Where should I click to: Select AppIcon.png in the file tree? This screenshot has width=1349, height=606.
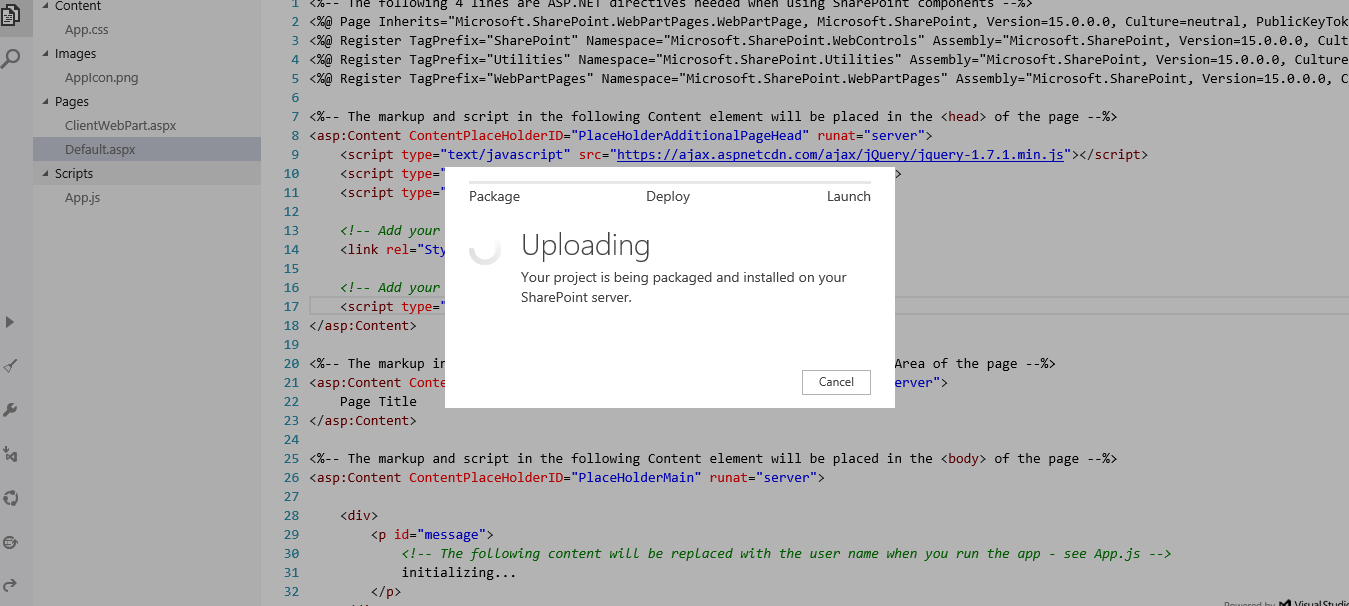coord(101,78)
